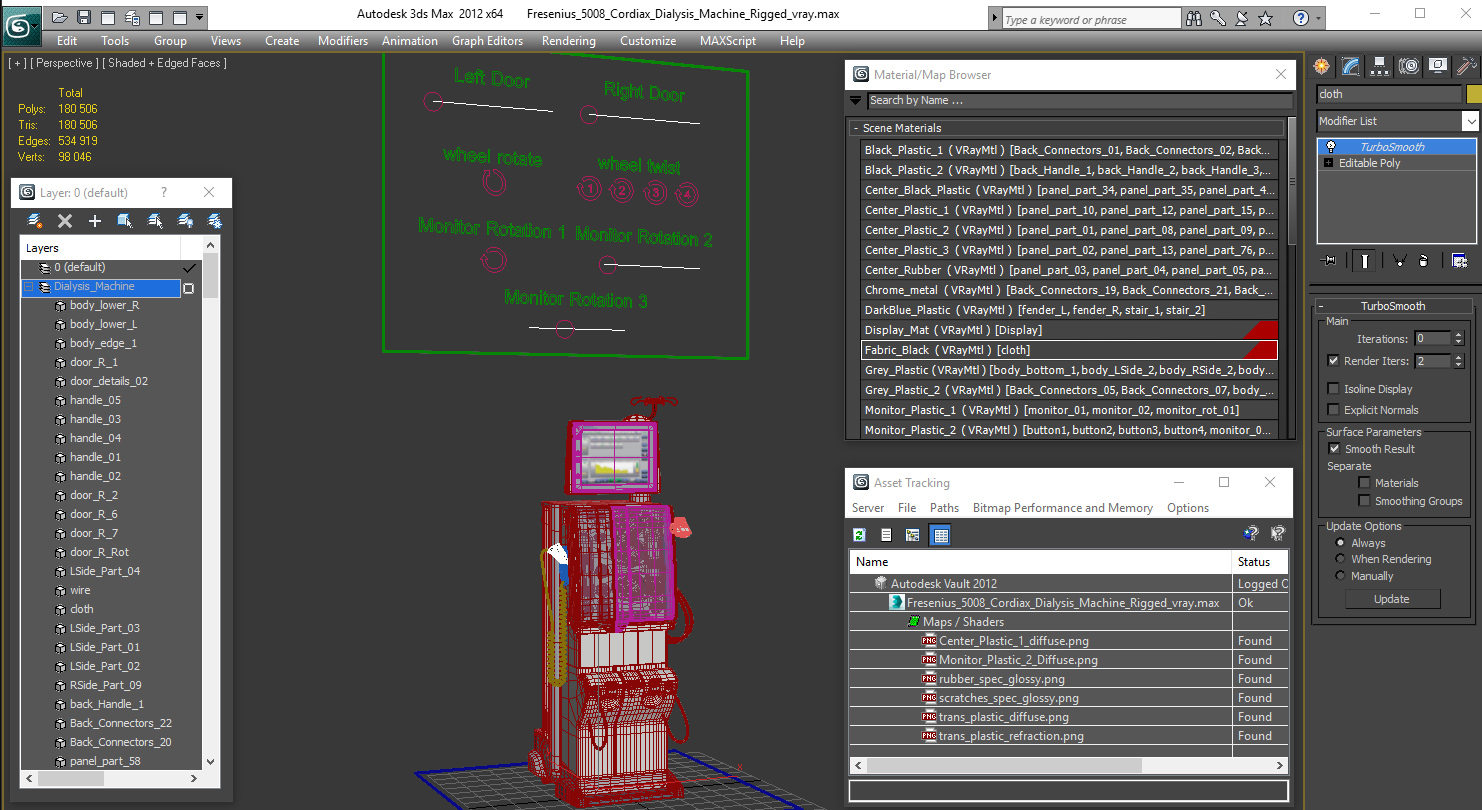The height and width of the screenshot is (810, 1482).
Task: Toggle the TurboSmooth modifier lightbulb
Action: (1331, 147)
